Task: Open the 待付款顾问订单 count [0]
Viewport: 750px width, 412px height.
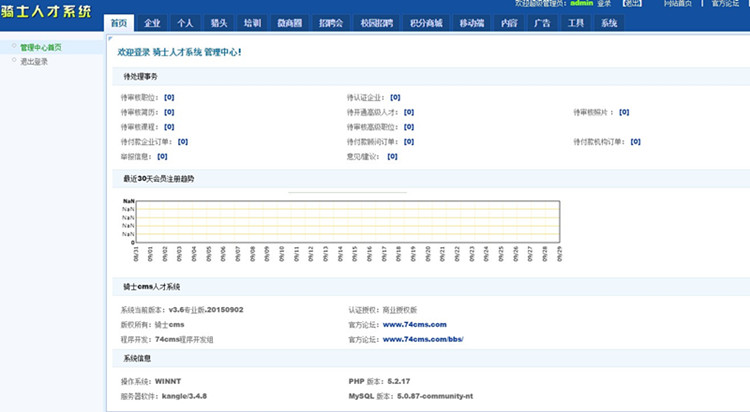Action: (x=408, y=142)
